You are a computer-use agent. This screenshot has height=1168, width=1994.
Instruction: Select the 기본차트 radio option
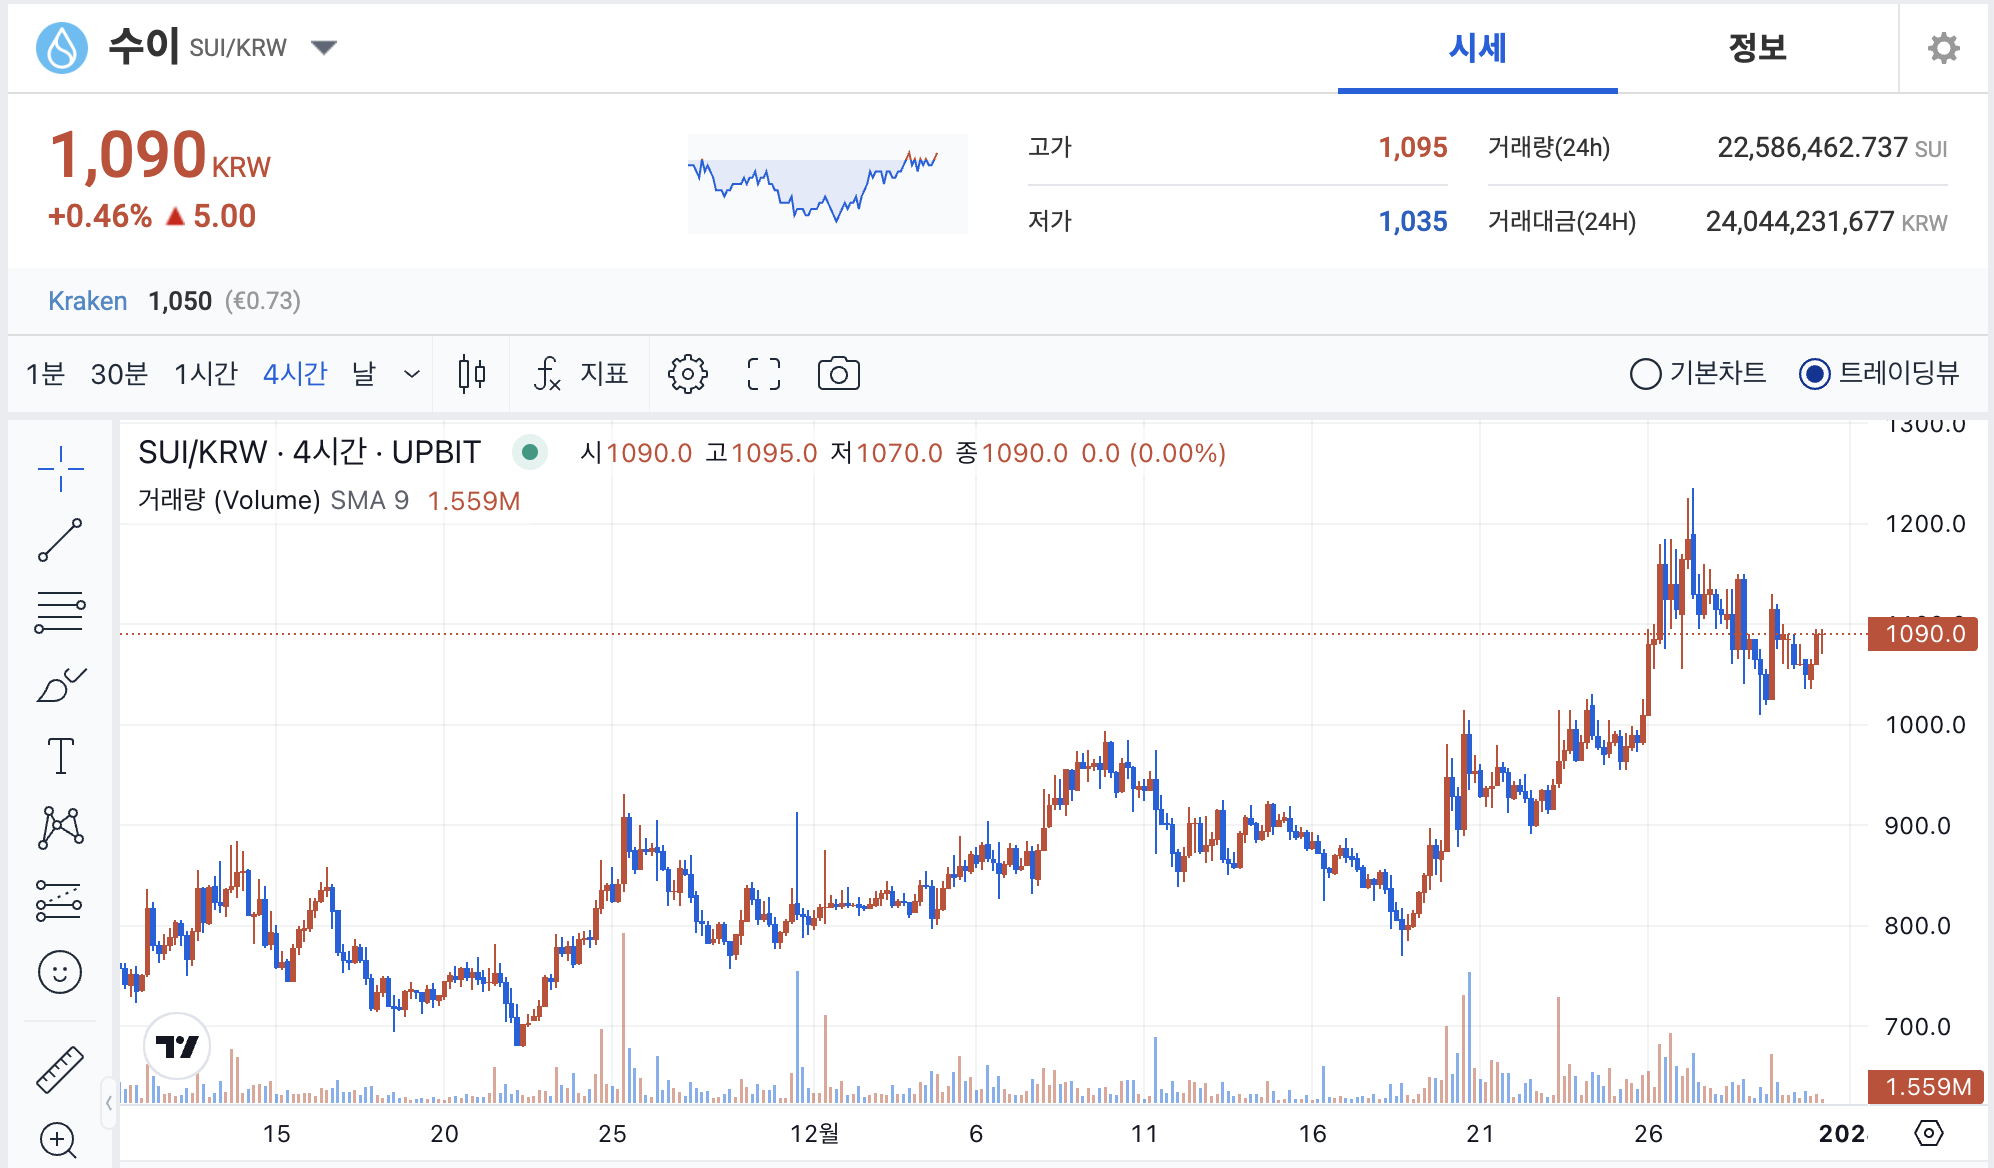pyautogui.click(x=1646, y=374)
